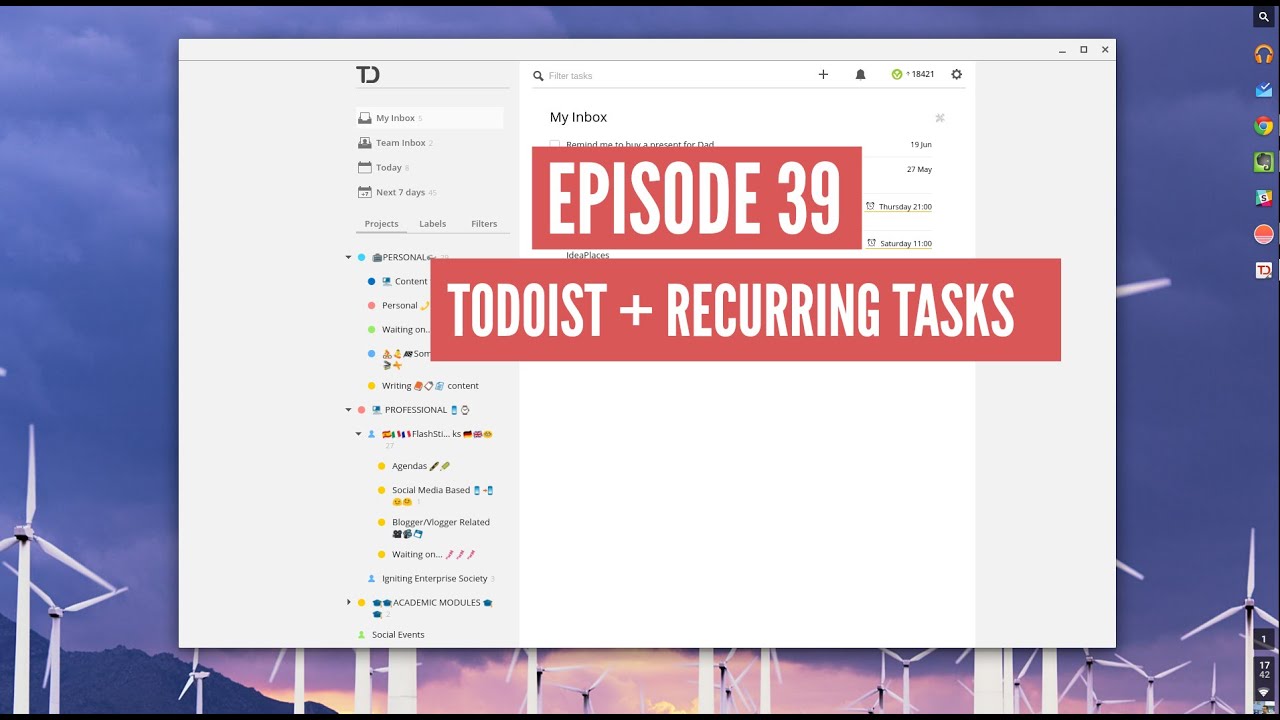Open the notification counter showing 1

tap(1264, 639)
